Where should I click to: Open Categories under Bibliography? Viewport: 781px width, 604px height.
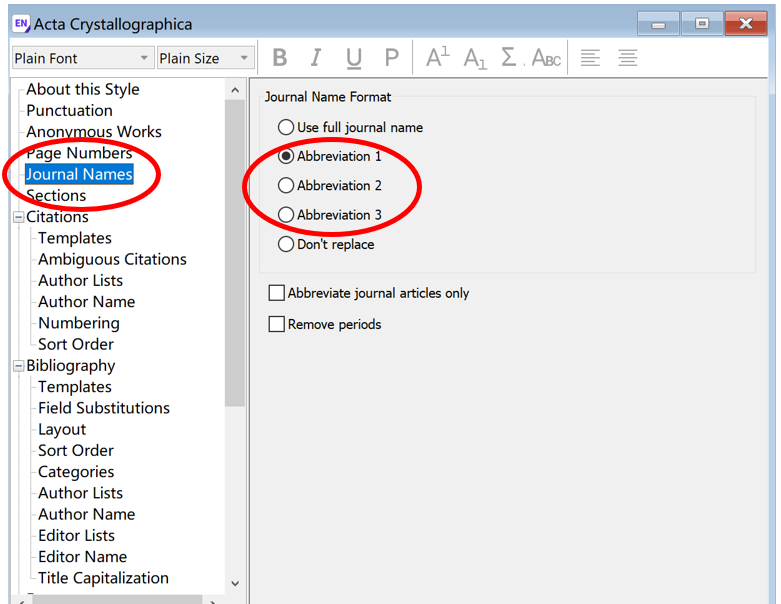pos(76,472)
